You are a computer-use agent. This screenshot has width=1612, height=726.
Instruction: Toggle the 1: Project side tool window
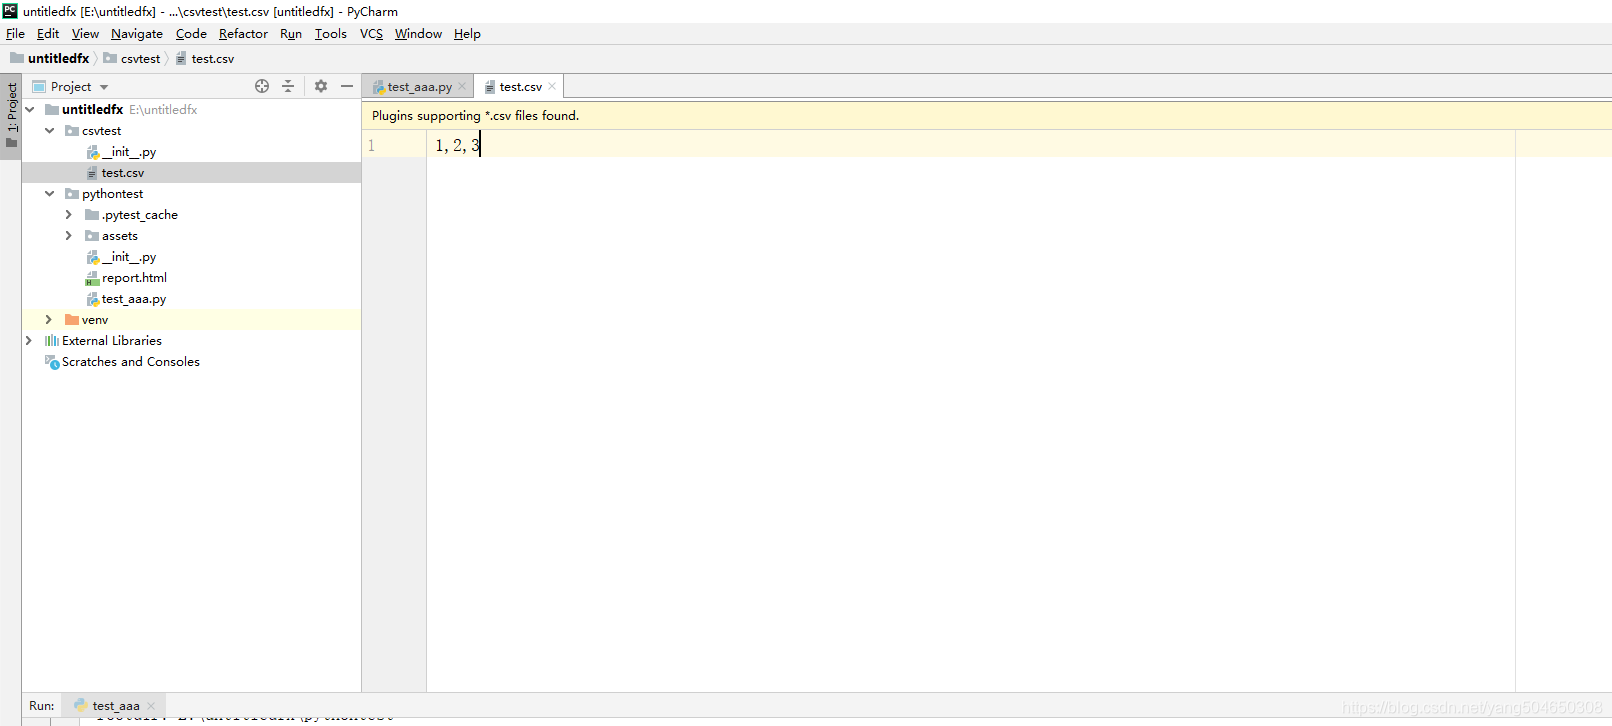click(x=11, y=115)
